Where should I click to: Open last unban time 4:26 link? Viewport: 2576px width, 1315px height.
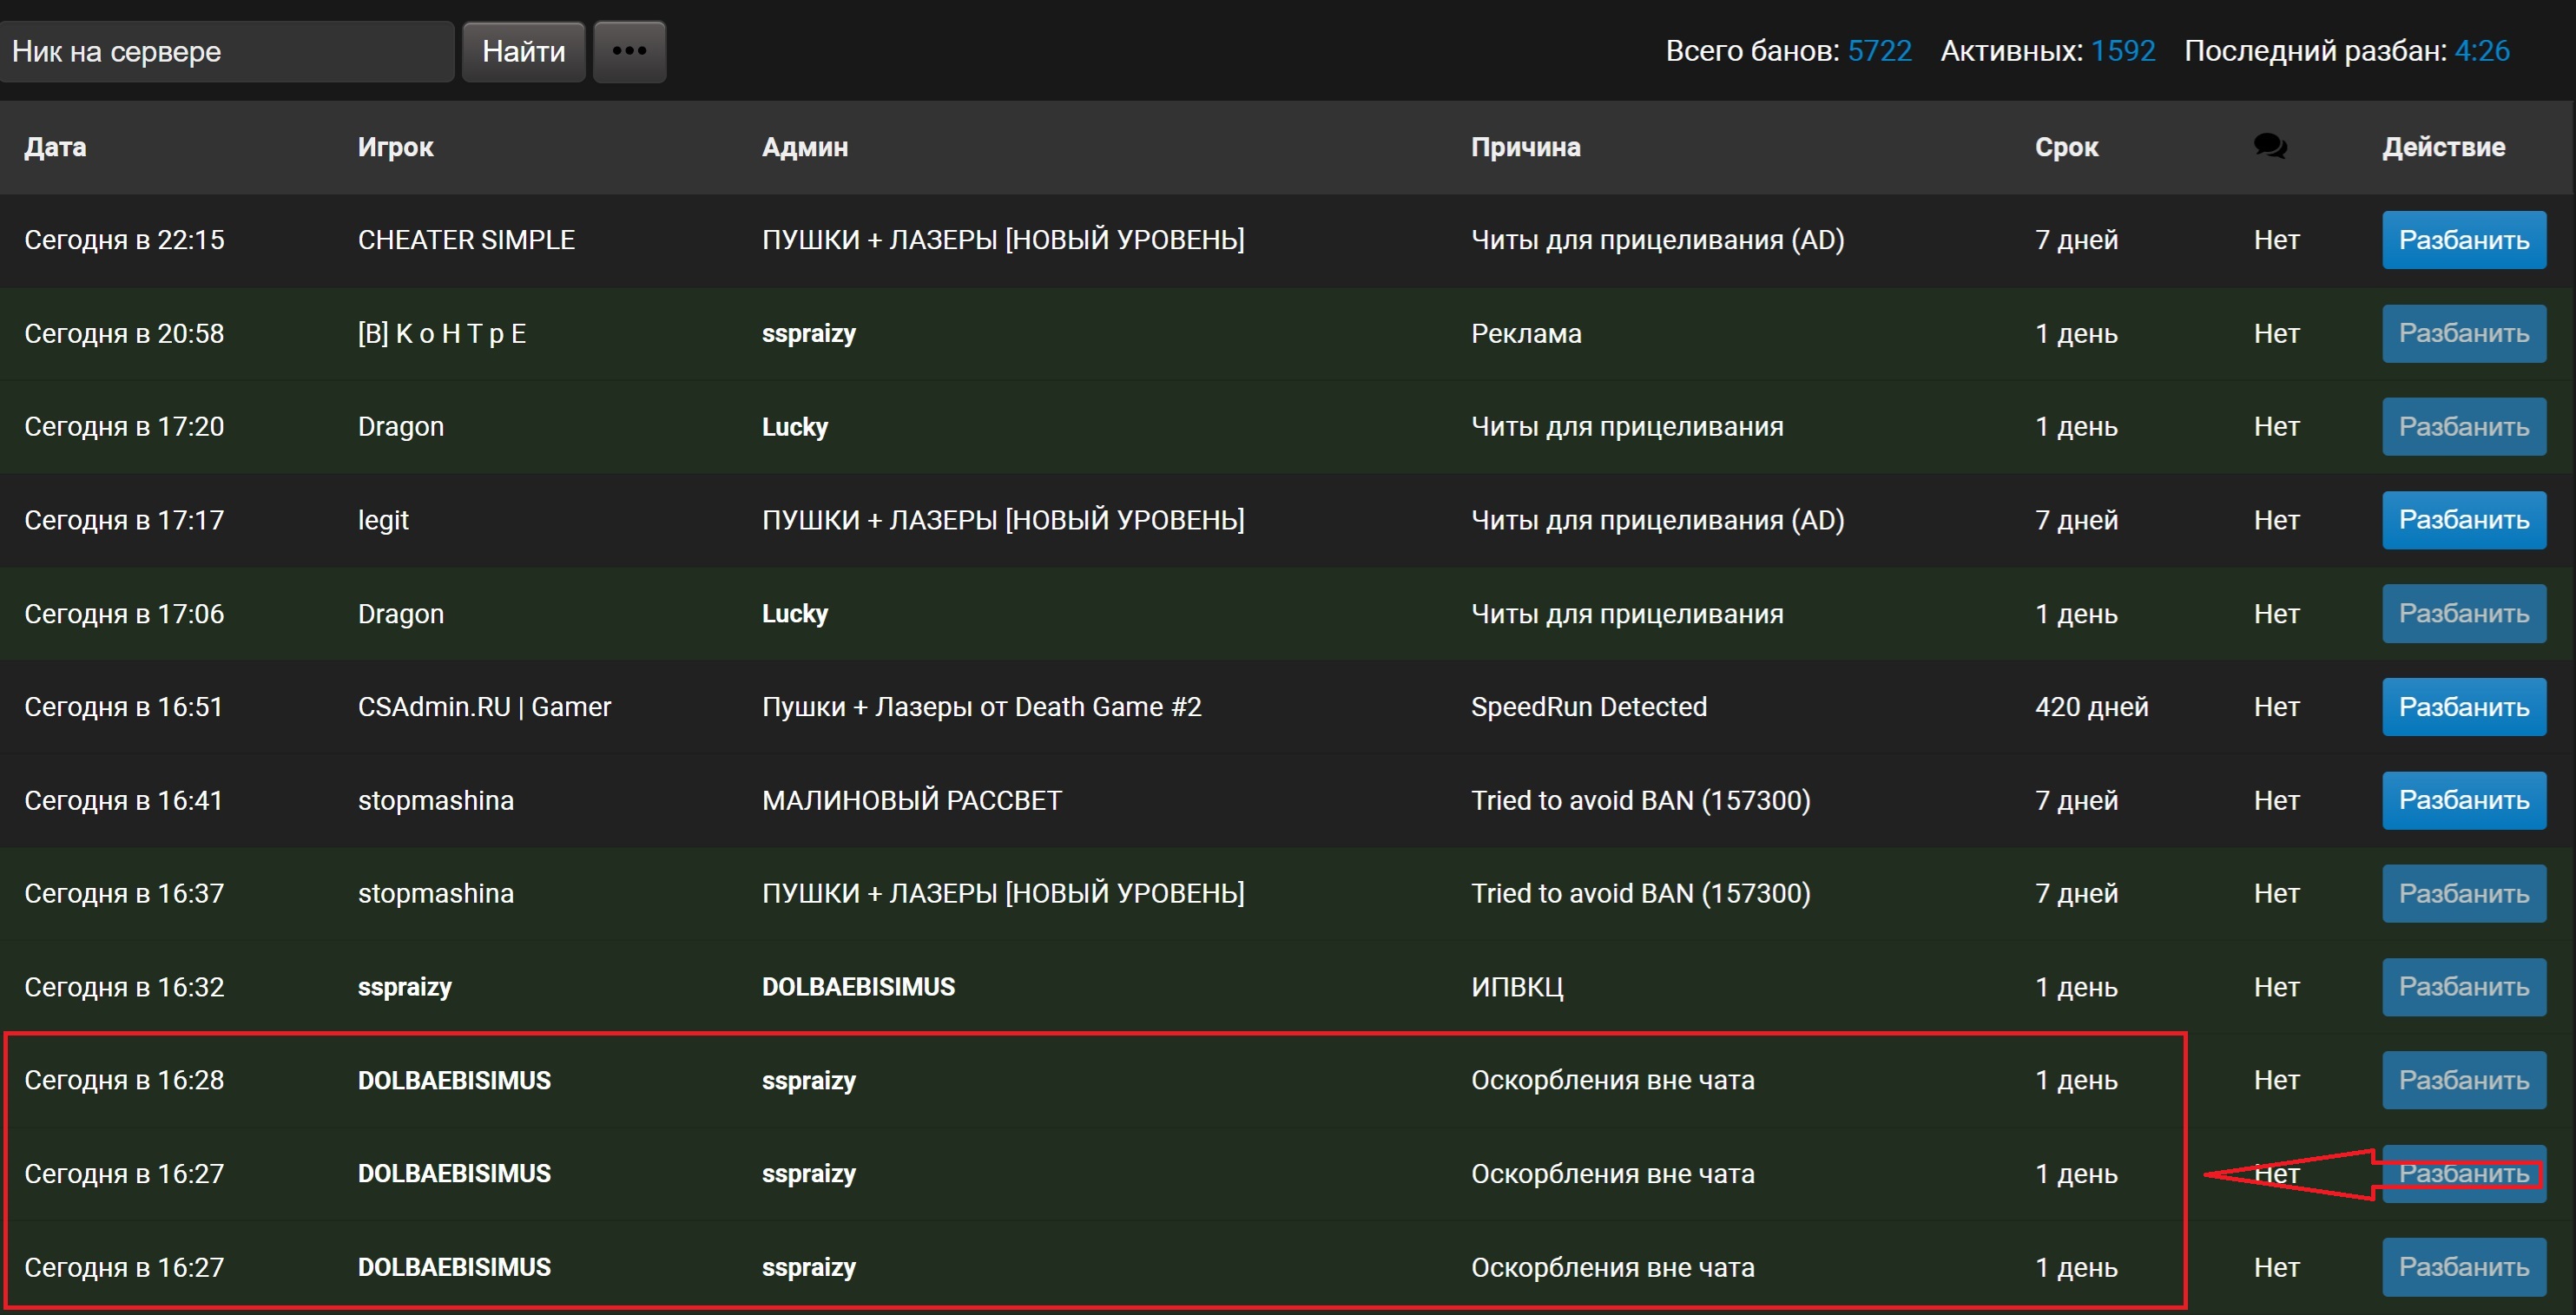tap(2481, 51)
